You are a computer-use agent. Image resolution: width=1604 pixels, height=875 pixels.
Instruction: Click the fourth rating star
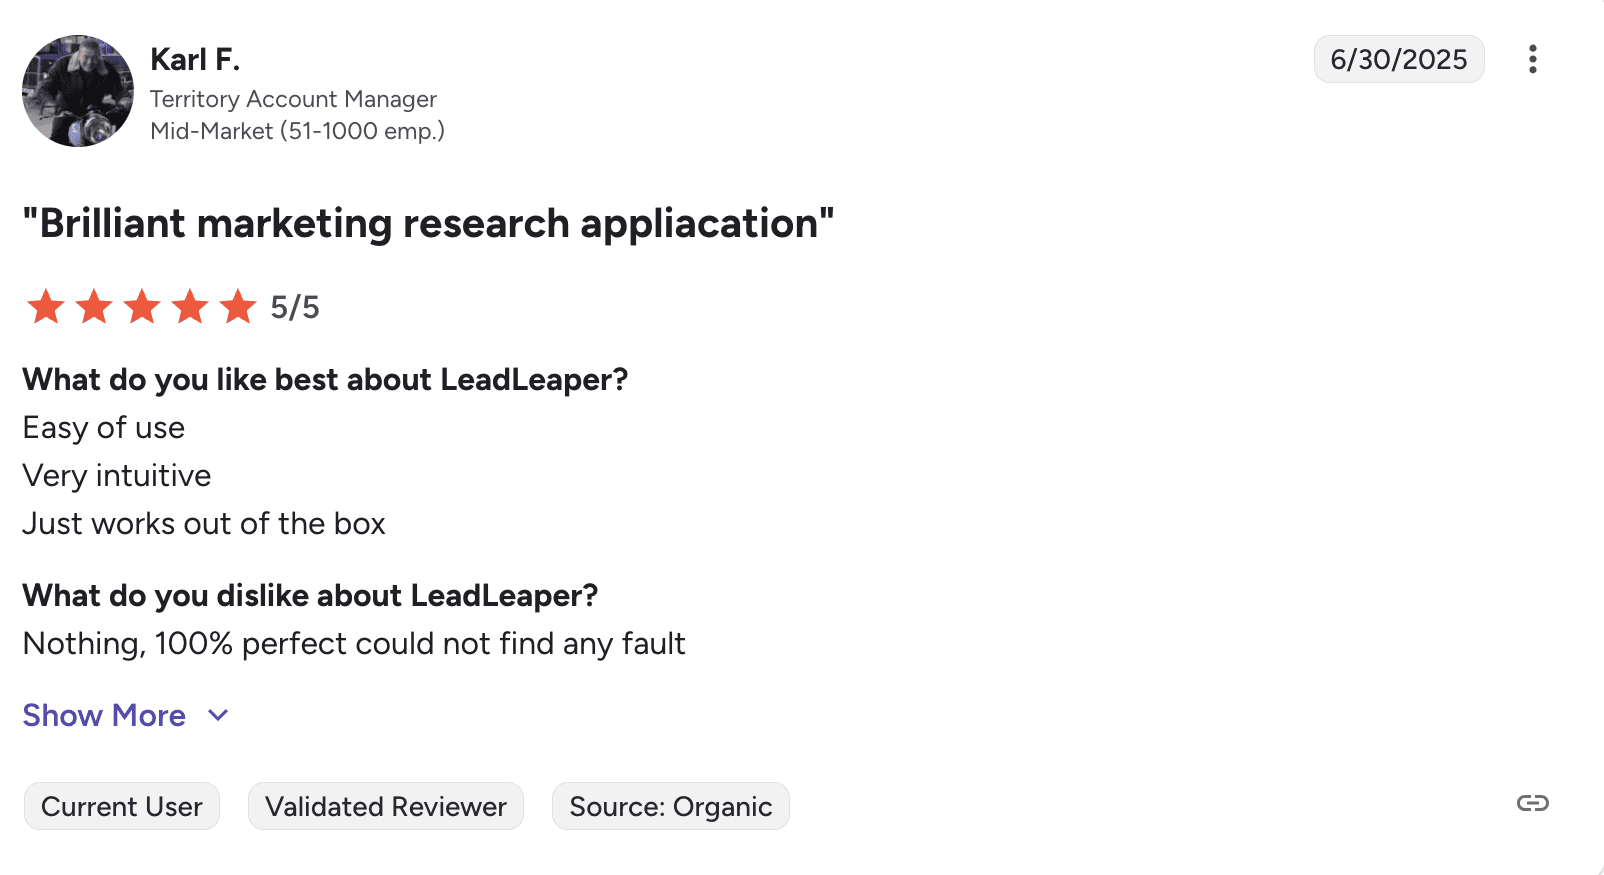[x=190, y=307]
